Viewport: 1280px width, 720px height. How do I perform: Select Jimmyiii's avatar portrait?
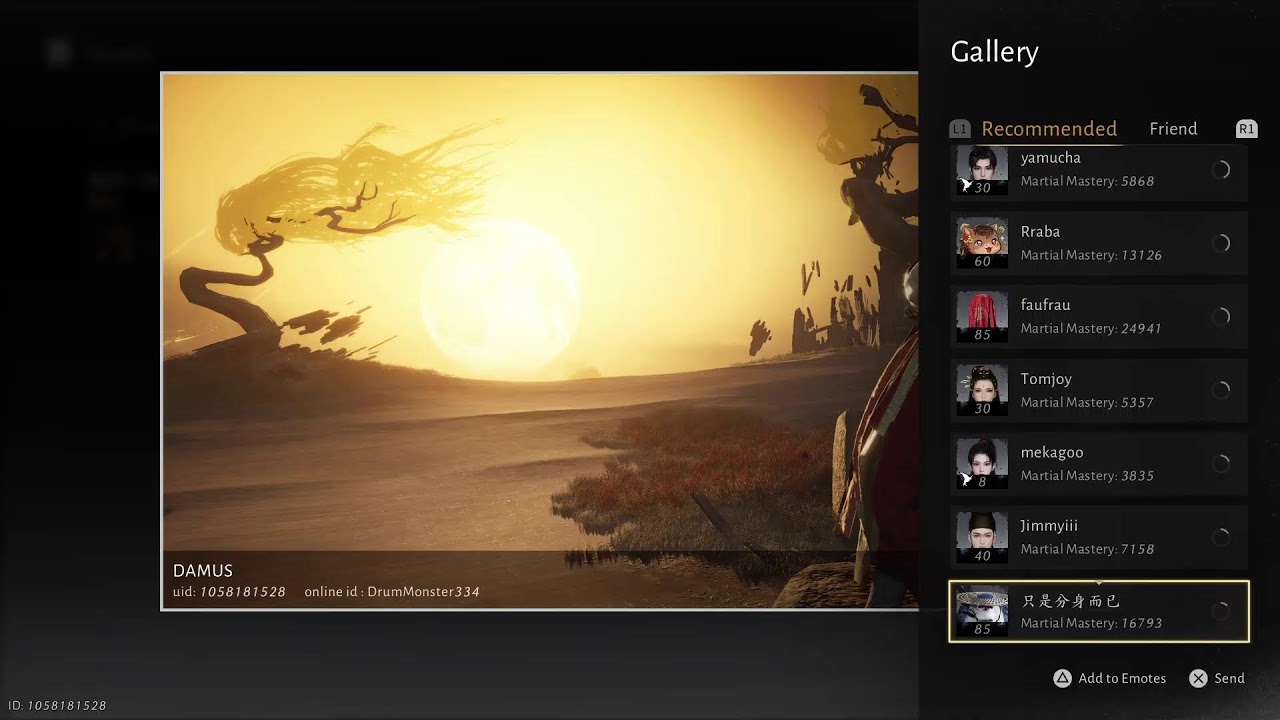[982, 537]
